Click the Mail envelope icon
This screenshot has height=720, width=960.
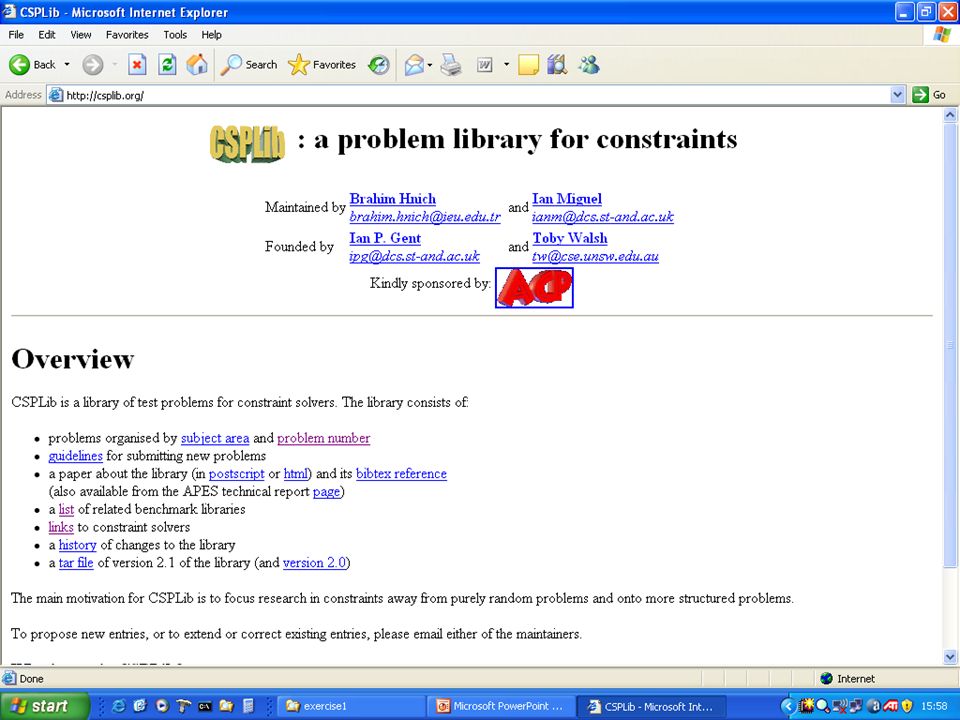tap(414, 64)
